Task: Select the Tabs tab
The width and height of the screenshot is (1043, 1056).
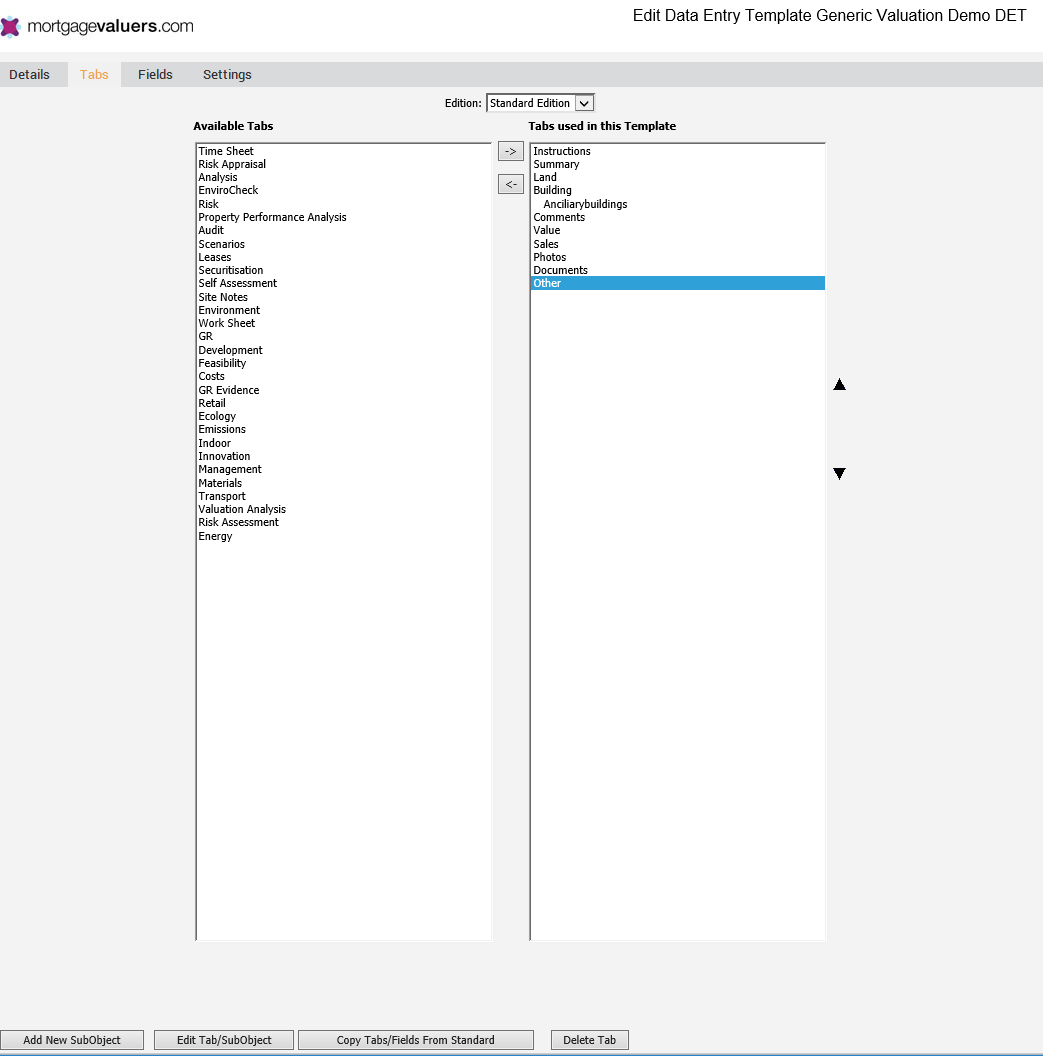Action: pyautogui.click(x=94, y=75)
